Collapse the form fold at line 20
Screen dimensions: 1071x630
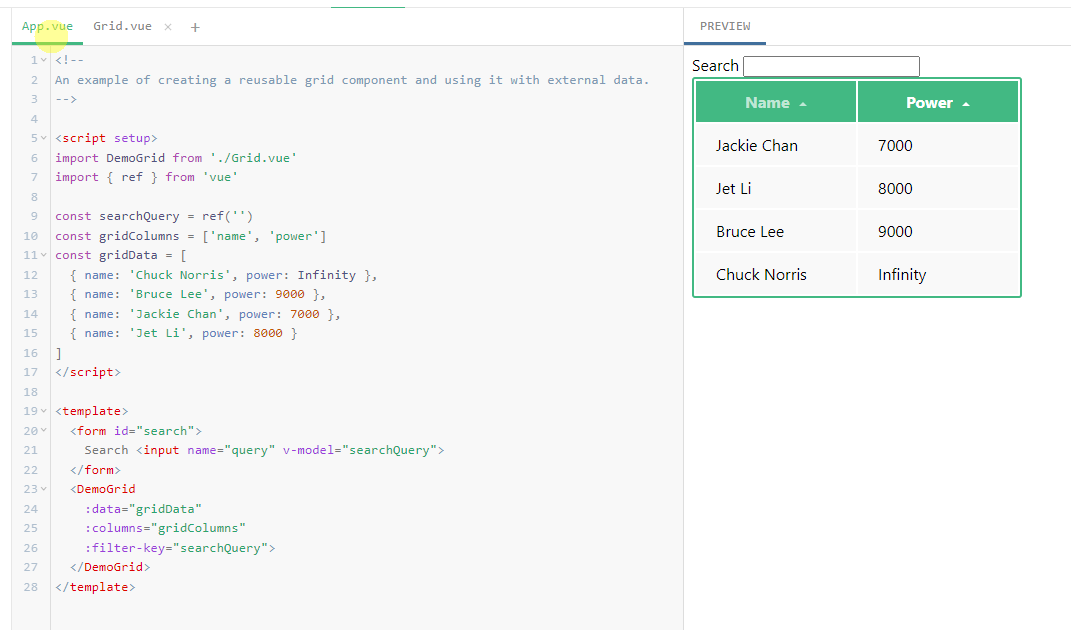coord(44,430)
